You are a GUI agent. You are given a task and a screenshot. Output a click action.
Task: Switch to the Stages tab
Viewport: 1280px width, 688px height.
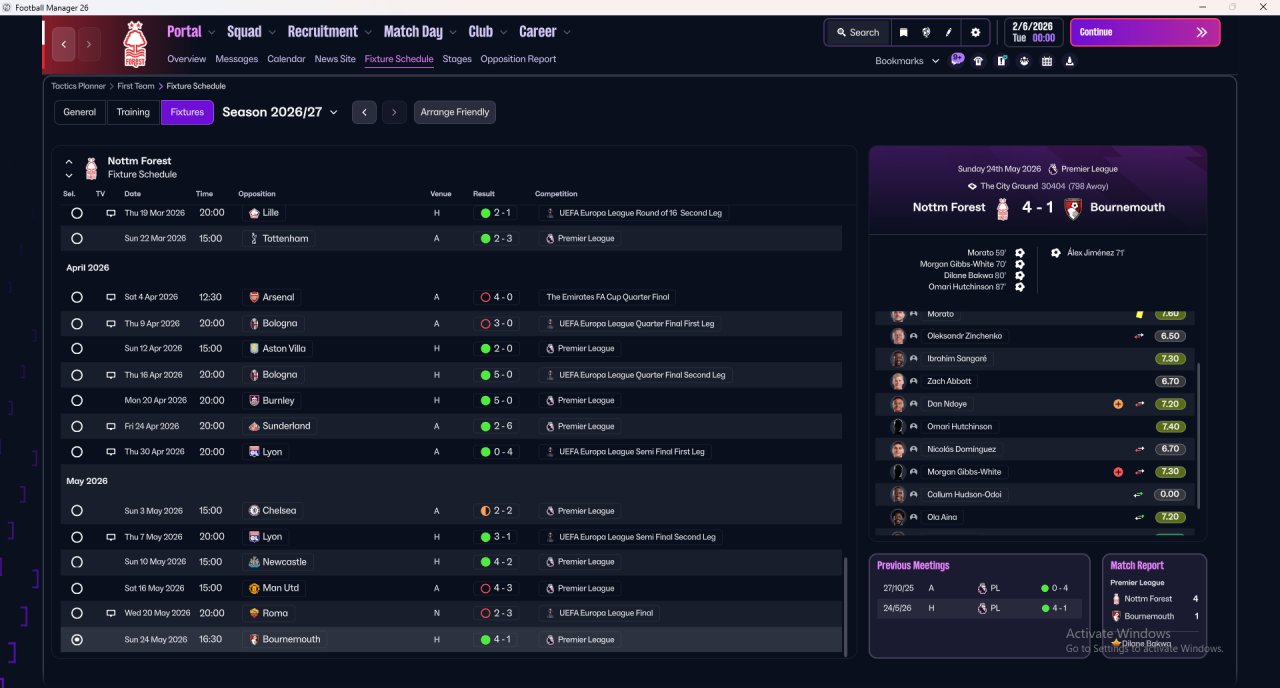point(457,59)
